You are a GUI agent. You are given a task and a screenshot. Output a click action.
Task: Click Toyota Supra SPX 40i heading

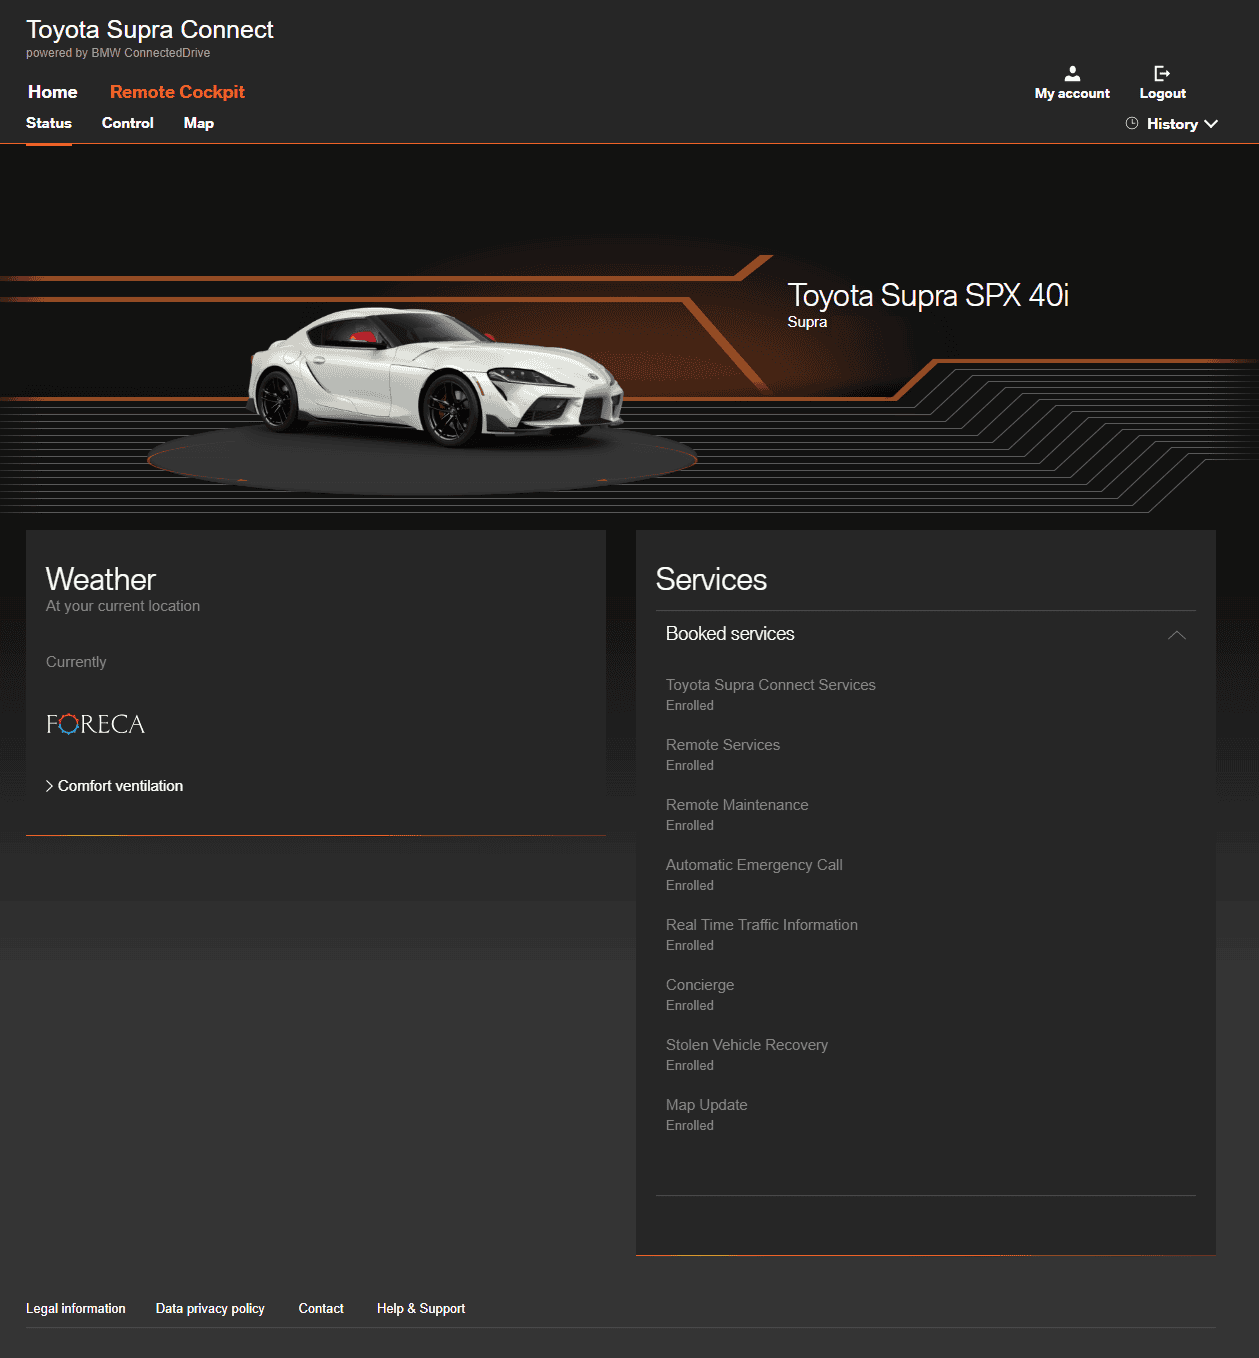[928, 295]
